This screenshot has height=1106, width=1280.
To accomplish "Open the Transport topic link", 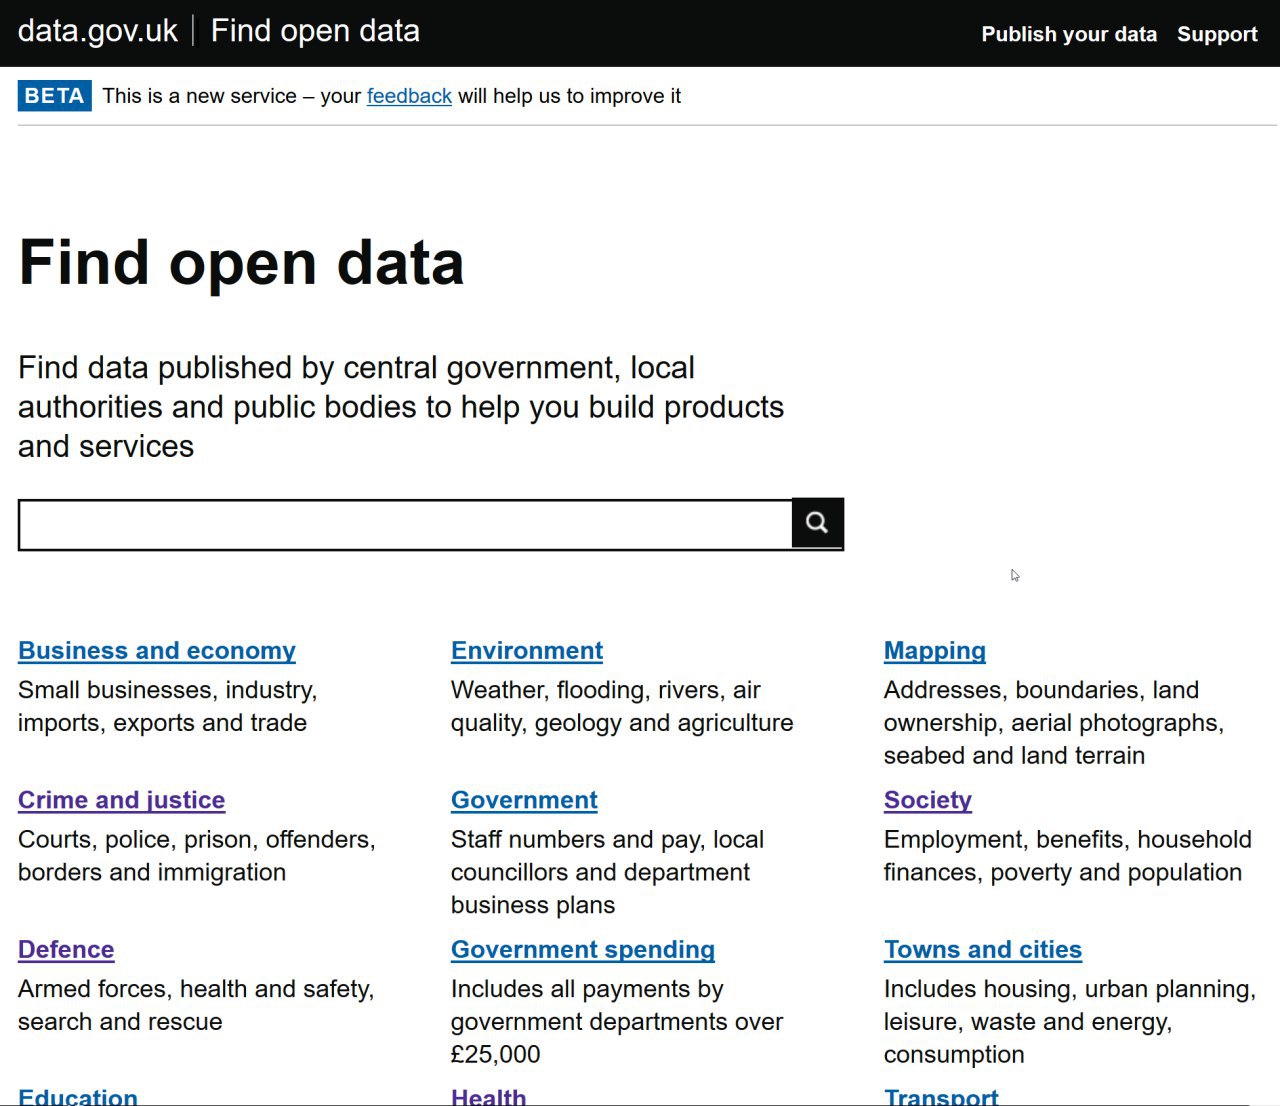I will tap(941, 1096).
